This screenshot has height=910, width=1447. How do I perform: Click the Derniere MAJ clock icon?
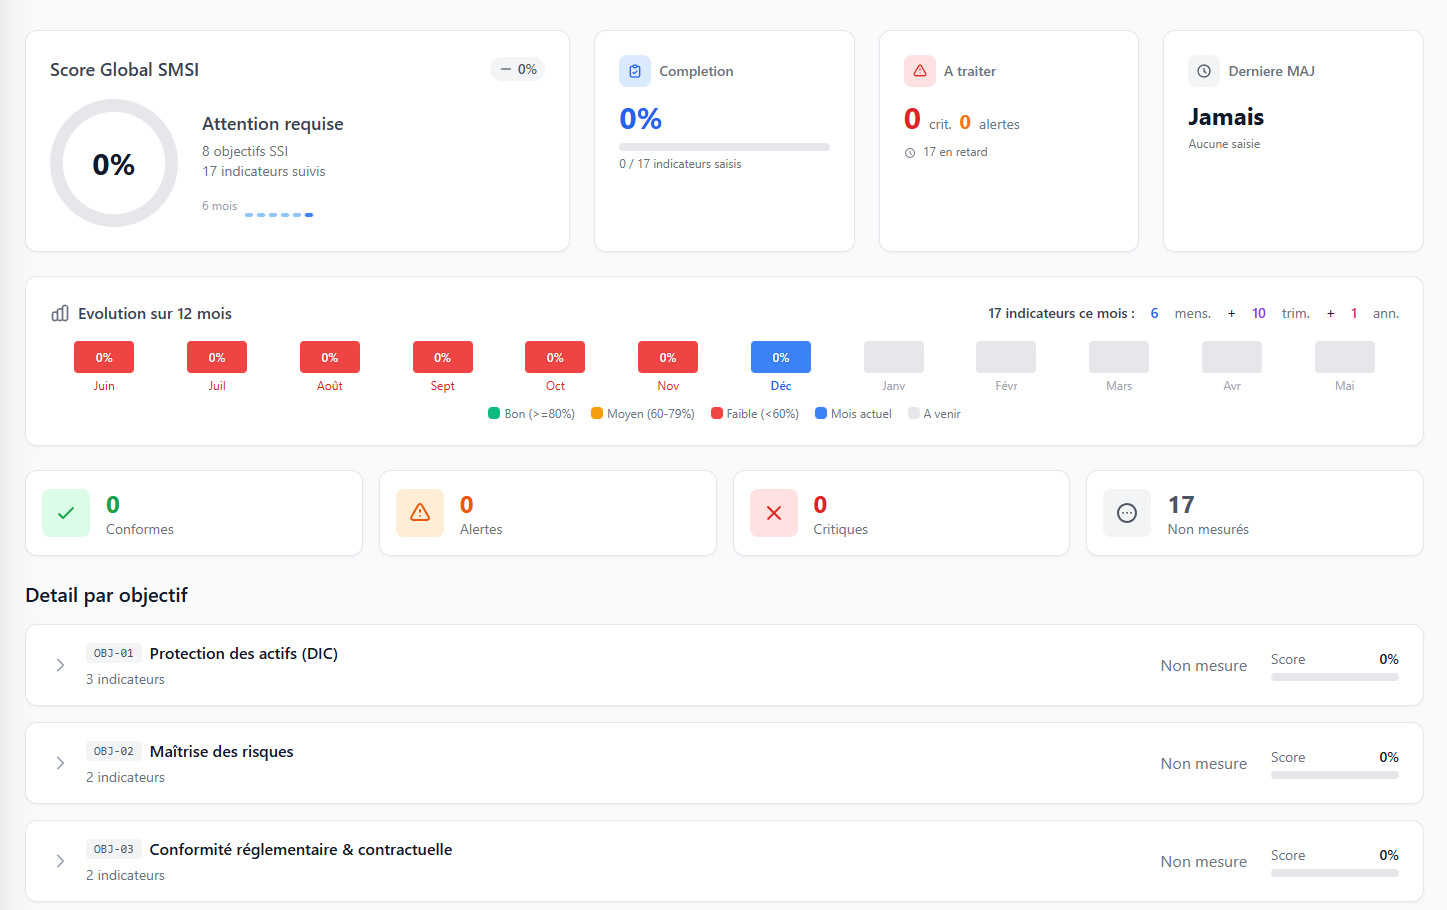pyautogui.click(x=1204, y=71)
